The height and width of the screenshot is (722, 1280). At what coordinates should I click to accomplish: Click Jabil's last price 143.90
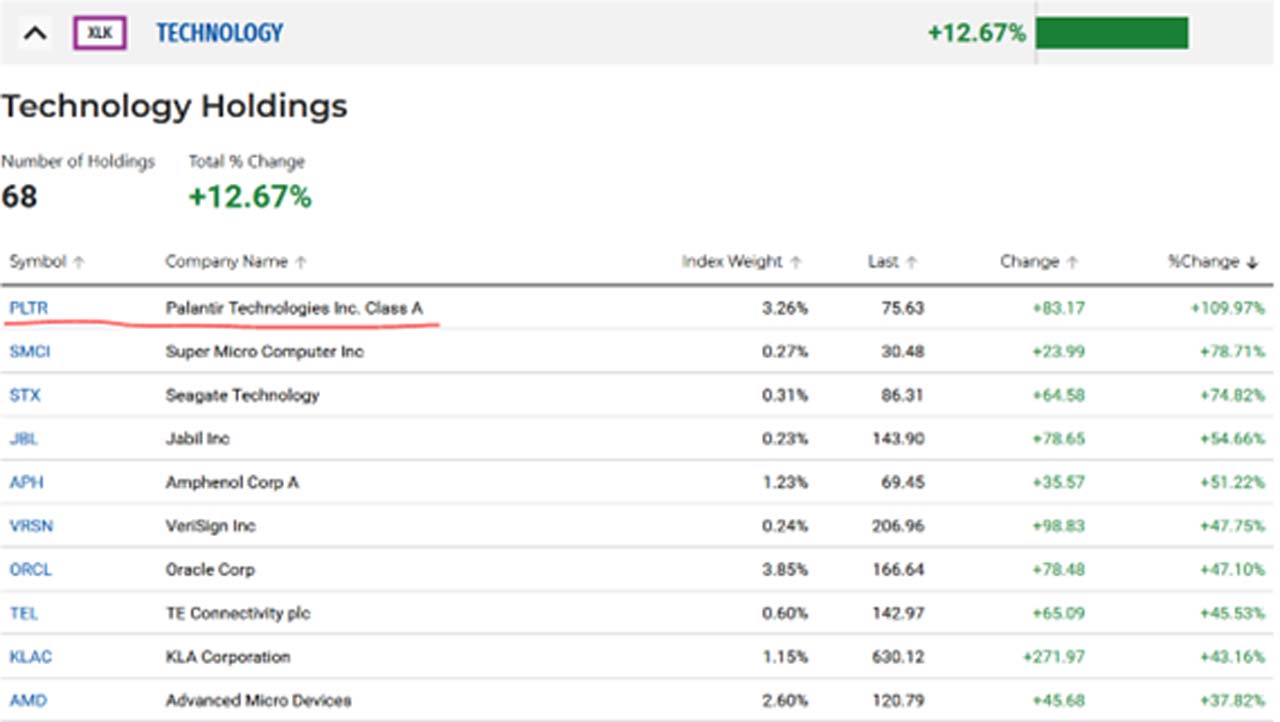(898, 439)
